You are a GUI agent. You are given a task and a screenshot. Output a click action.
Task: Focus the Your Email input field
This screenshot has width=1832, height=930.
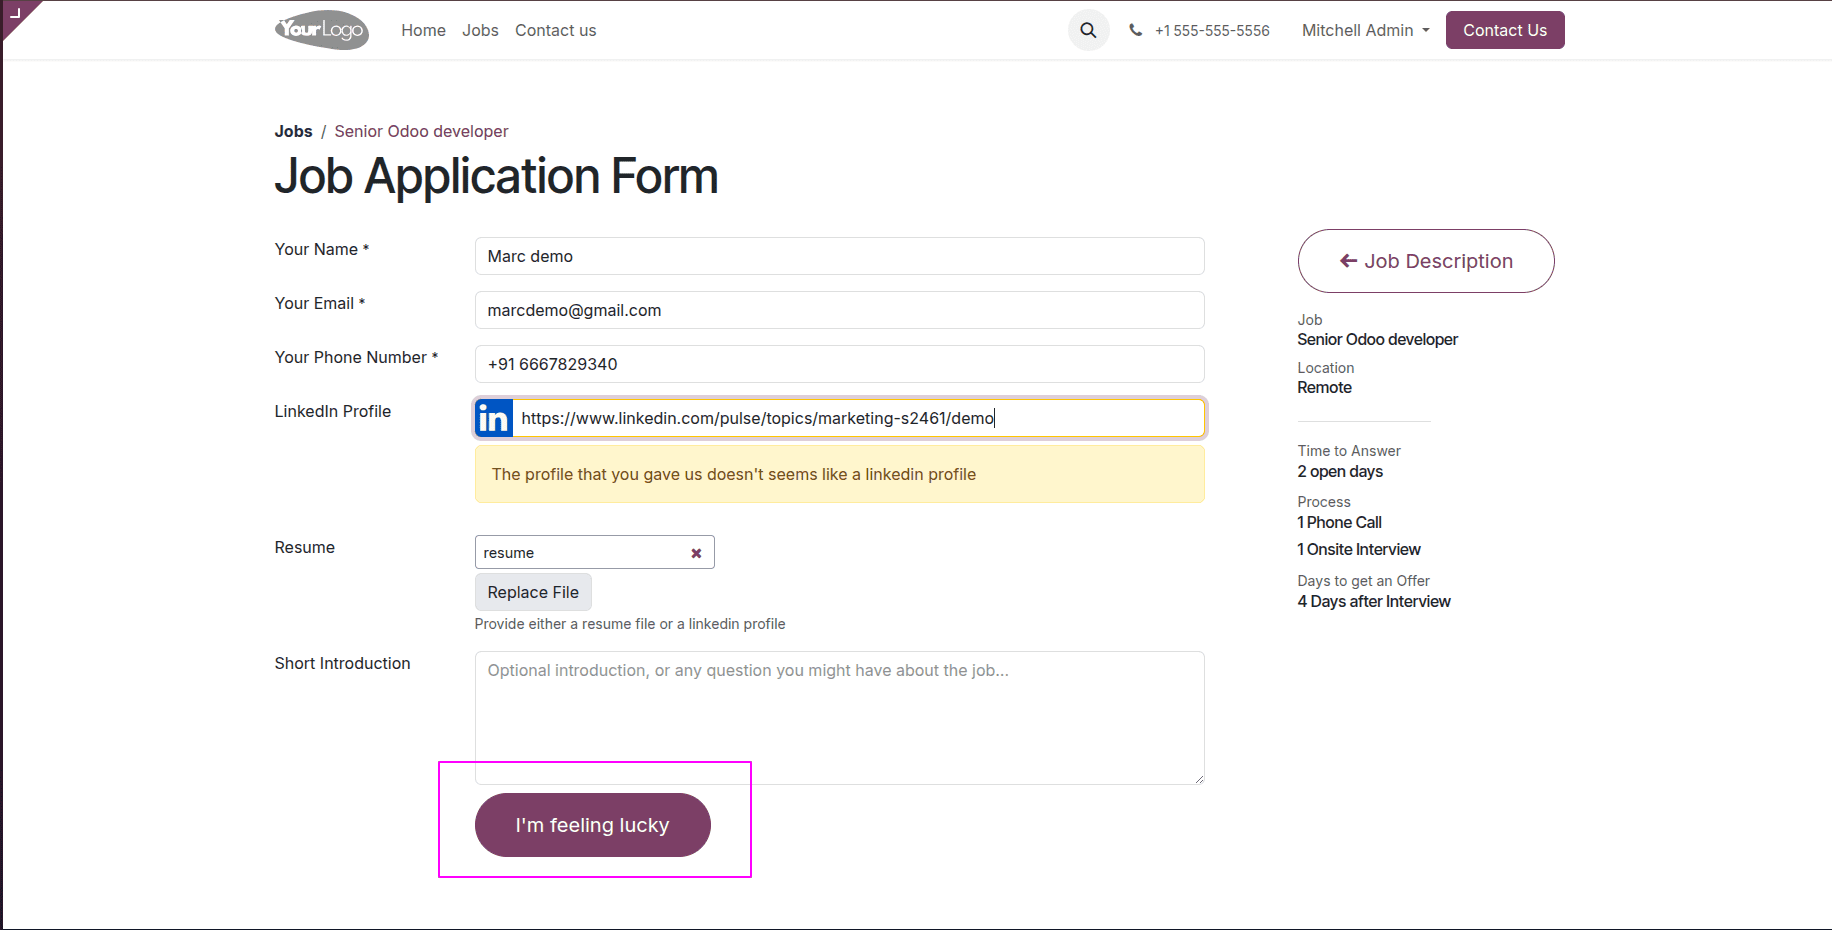point(839,310)
